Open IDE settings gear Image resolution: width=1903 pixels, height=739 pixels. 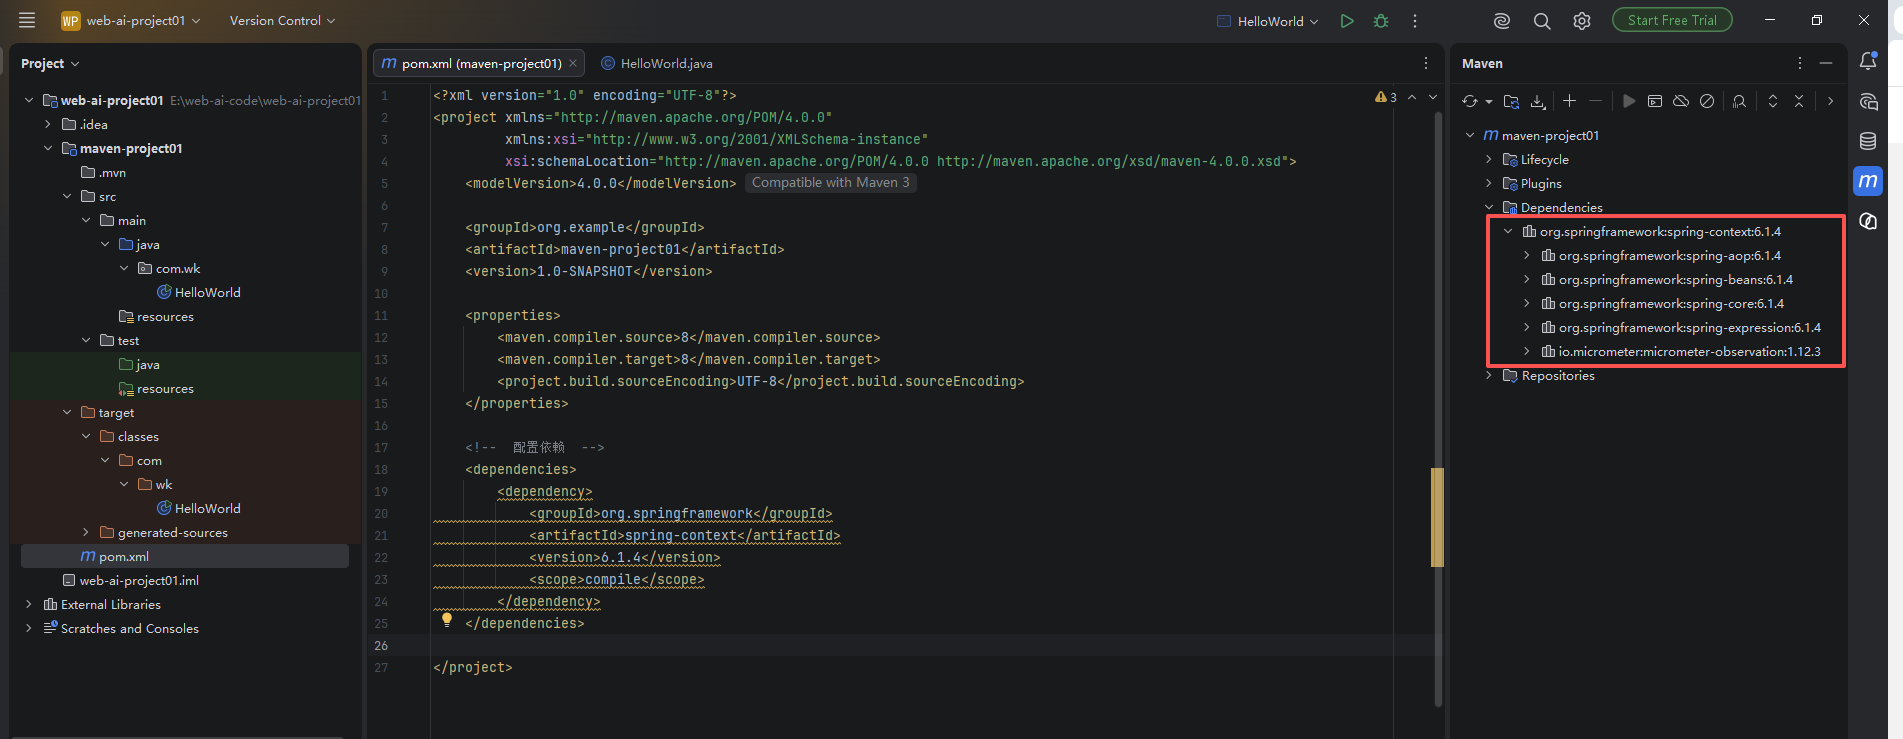pyautogui.click(x=1582, y=21)
